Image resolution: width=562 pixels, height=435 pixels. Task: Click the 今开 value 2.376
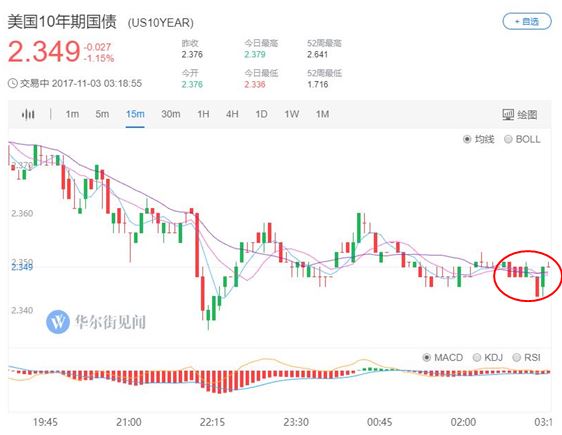[x=192, y=85]
